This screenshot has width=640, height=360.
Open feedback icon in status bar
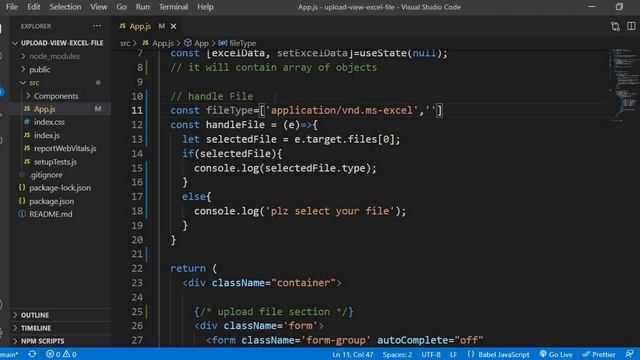point(629,354)
